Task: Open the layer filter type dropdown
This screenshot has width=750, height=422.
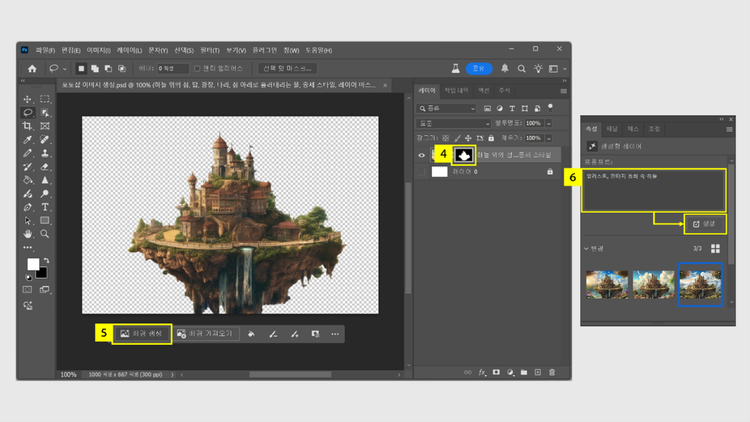Action: click(x=448, y=108)
